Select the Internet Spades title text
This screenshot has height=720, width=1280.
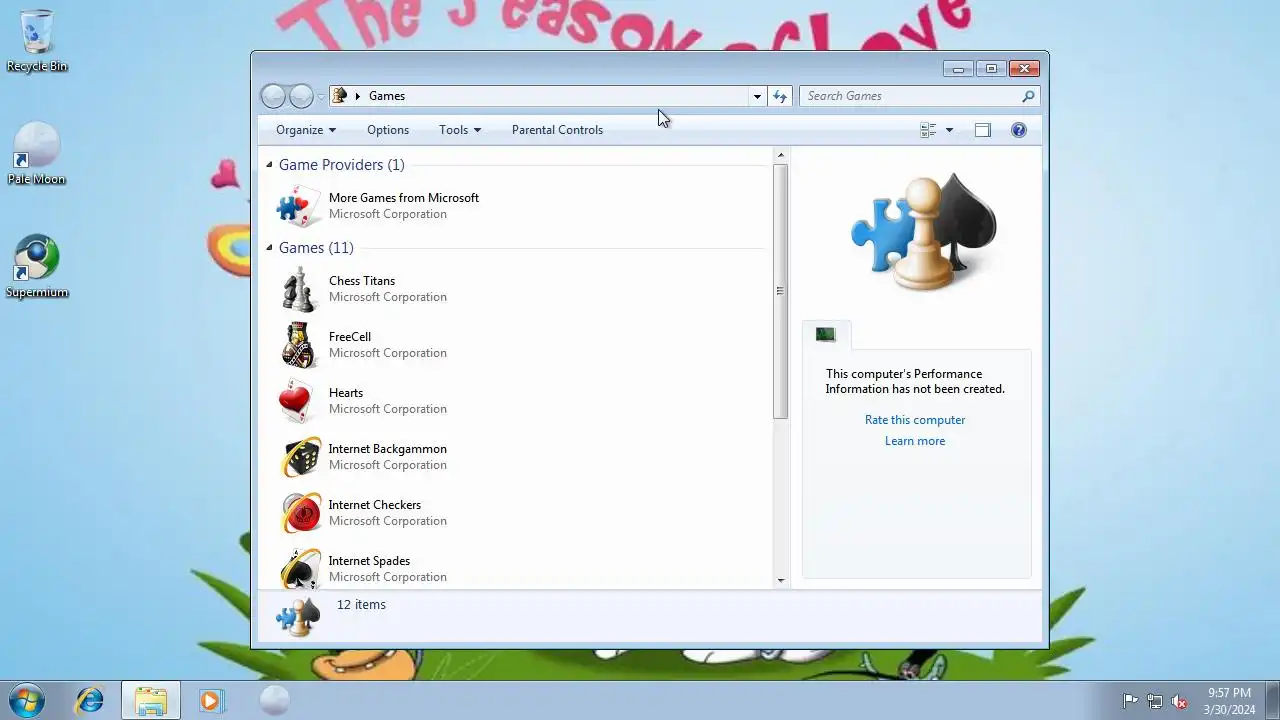(369, 561)
